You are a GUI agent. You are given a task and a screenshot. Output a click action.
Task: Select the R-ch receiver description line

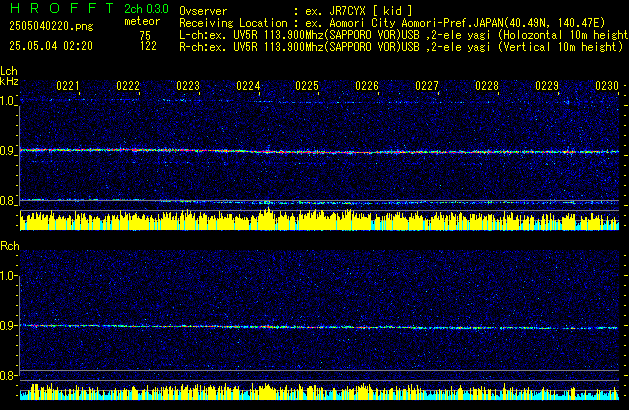point(401,47)
